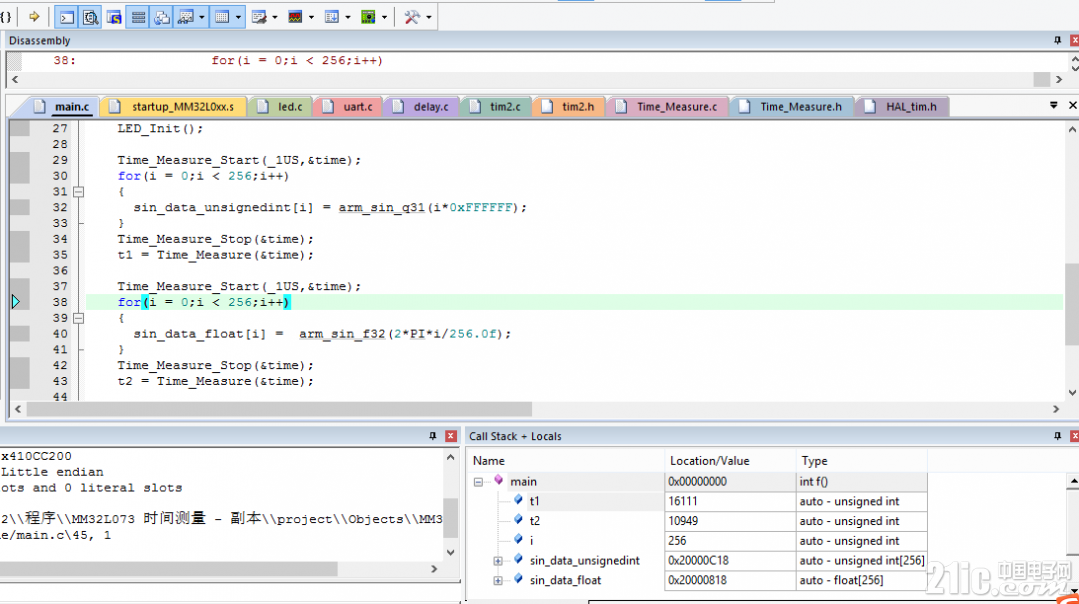Click the variable icon next to t1
Screen dimensions: 1079x604
(518, 501)
